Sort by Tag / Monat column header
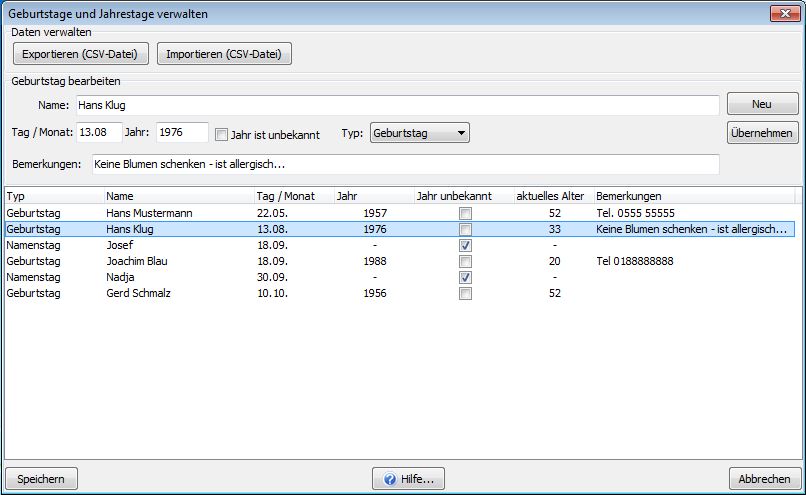Viewport: 806px width, 495px height. coord(295,196)
